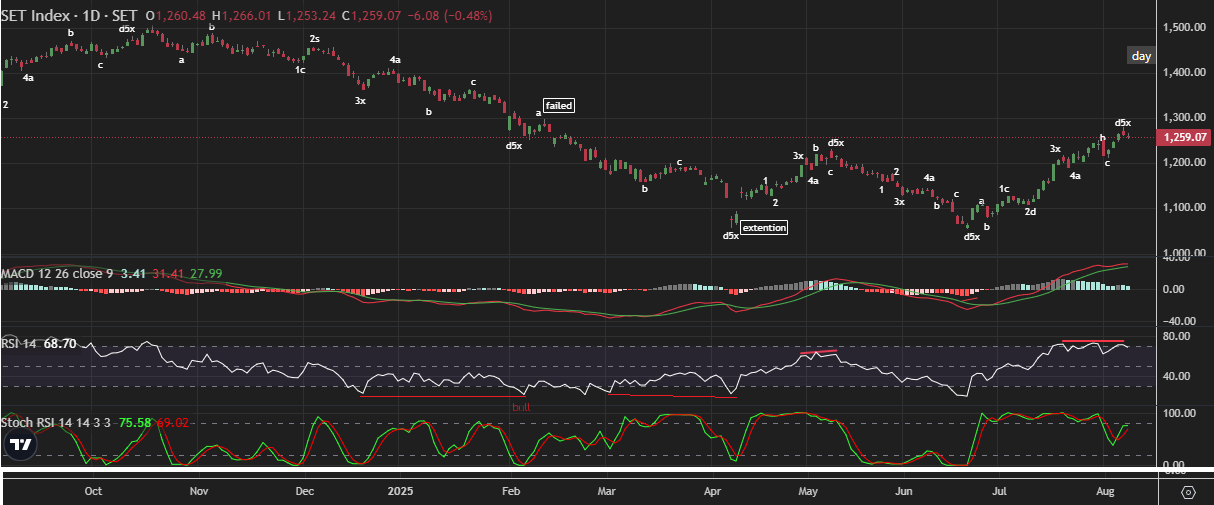This screenshot has width=1214, height=505.
Task: Click the RSI value 68.70
Action: 61,343
